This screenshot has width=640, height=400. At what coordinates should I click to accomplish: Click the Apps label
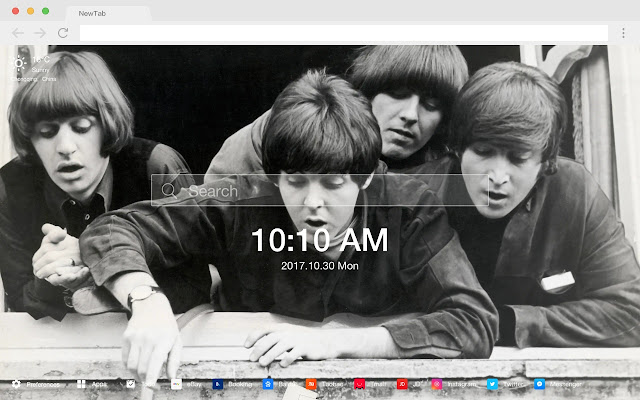click(x=99, y=384)
